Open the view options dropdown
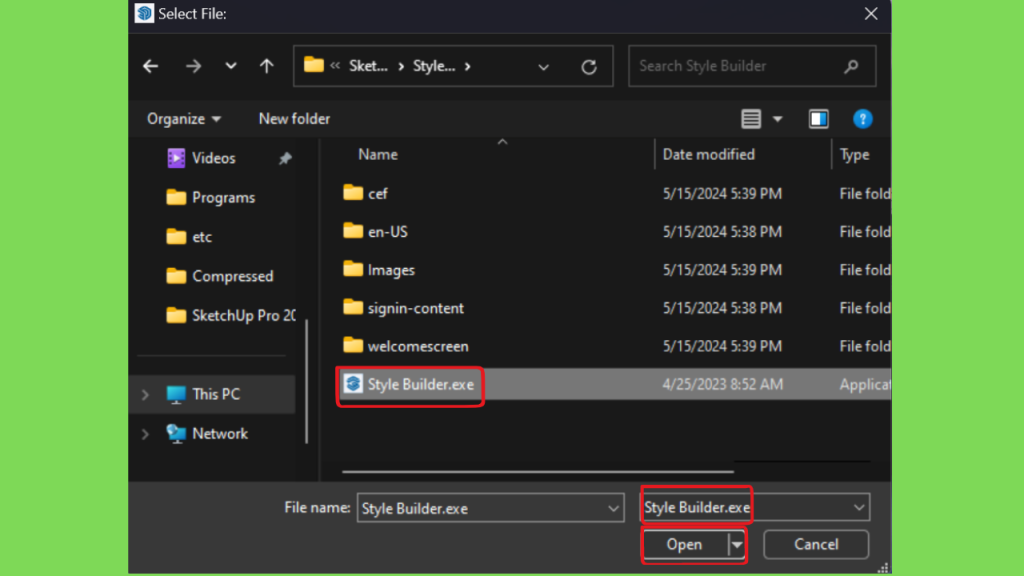Viewport: 1024px width, 576px height. tap(778, 119)
